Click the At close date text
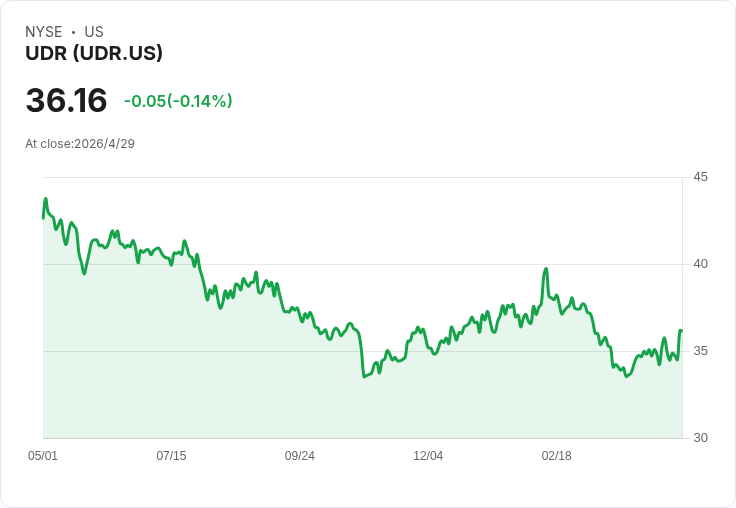The image size is (736, 508). pos(80,144)
